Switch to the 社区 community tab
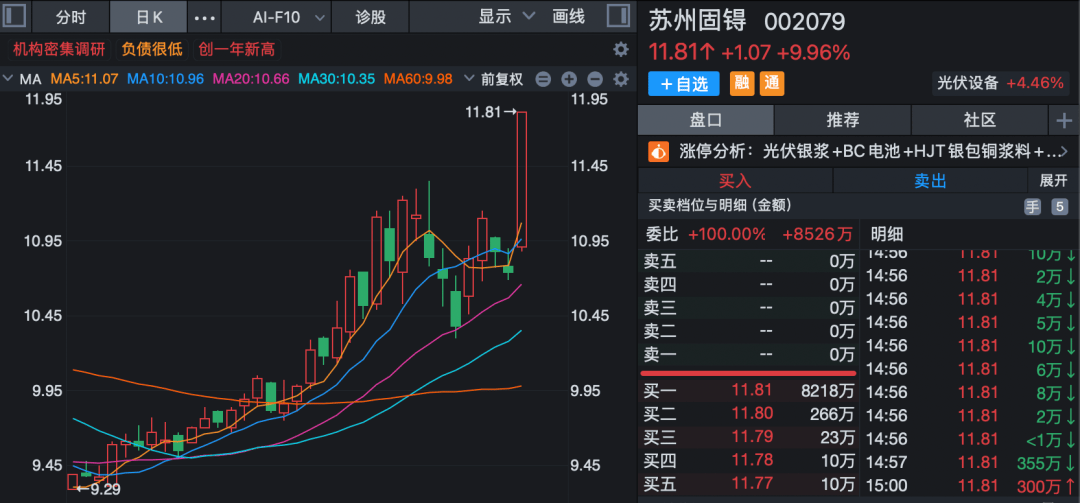1080x503 pixels. [x=979, y=120]
